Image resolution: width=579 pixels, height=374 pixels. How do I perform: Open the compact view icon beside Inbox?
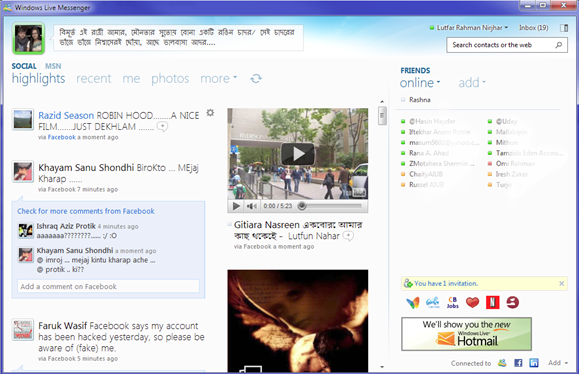[x=564, y=28]
